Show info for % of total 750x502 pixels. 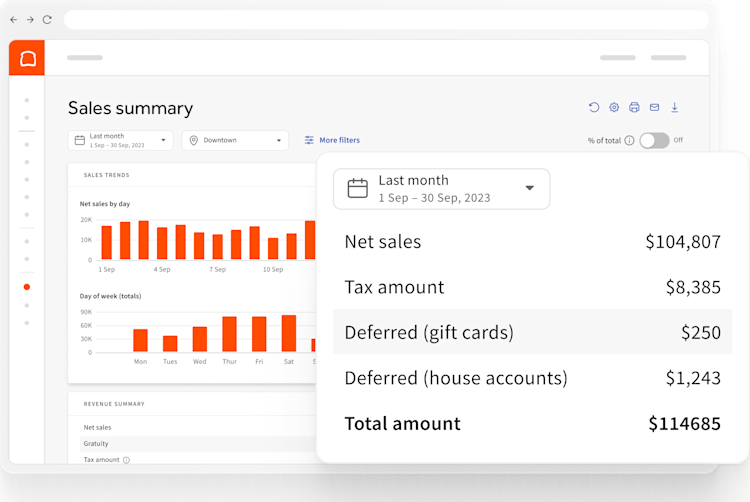tap(629, 141)
